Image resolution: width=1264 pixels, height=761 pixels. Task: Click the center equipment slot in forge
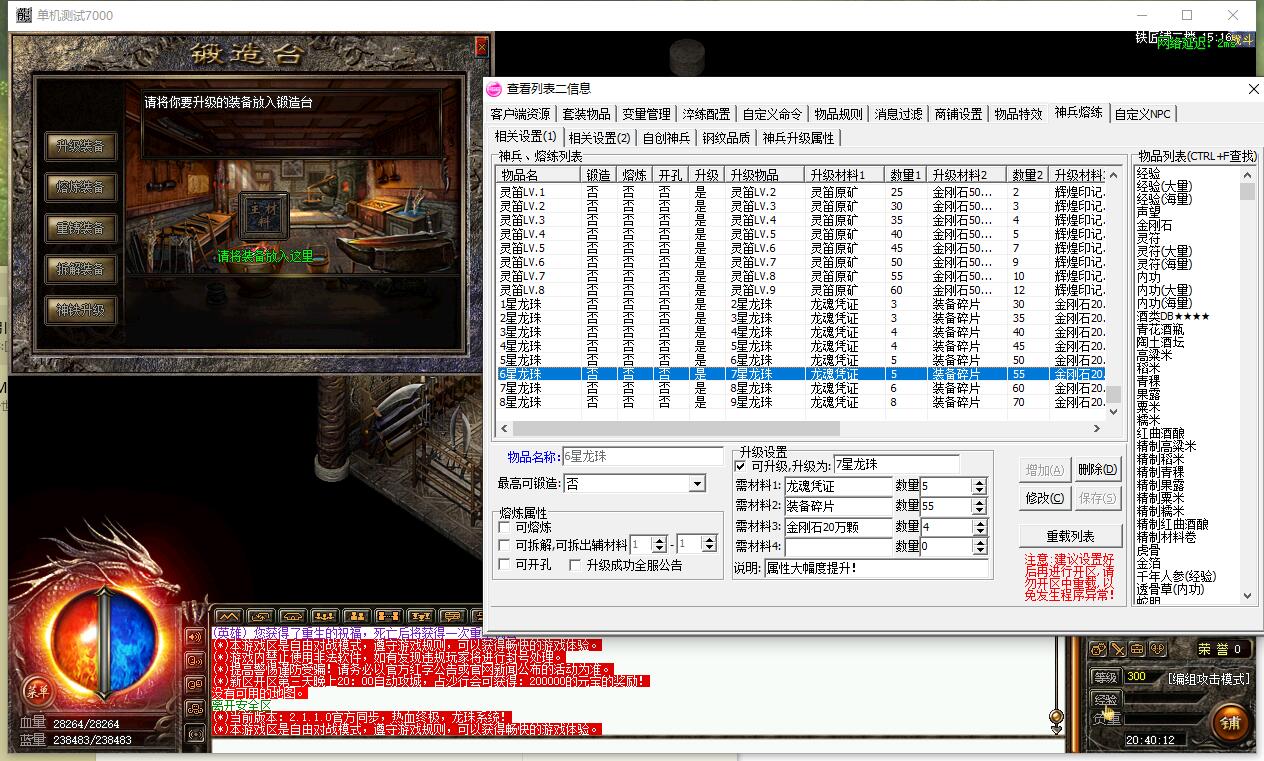264,215
